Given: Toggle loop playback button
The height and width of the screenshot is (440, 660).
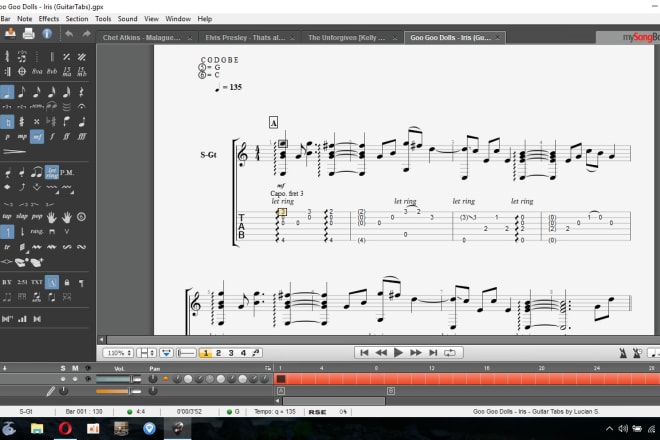Looking at the screenshot, I should click(450, 353).
